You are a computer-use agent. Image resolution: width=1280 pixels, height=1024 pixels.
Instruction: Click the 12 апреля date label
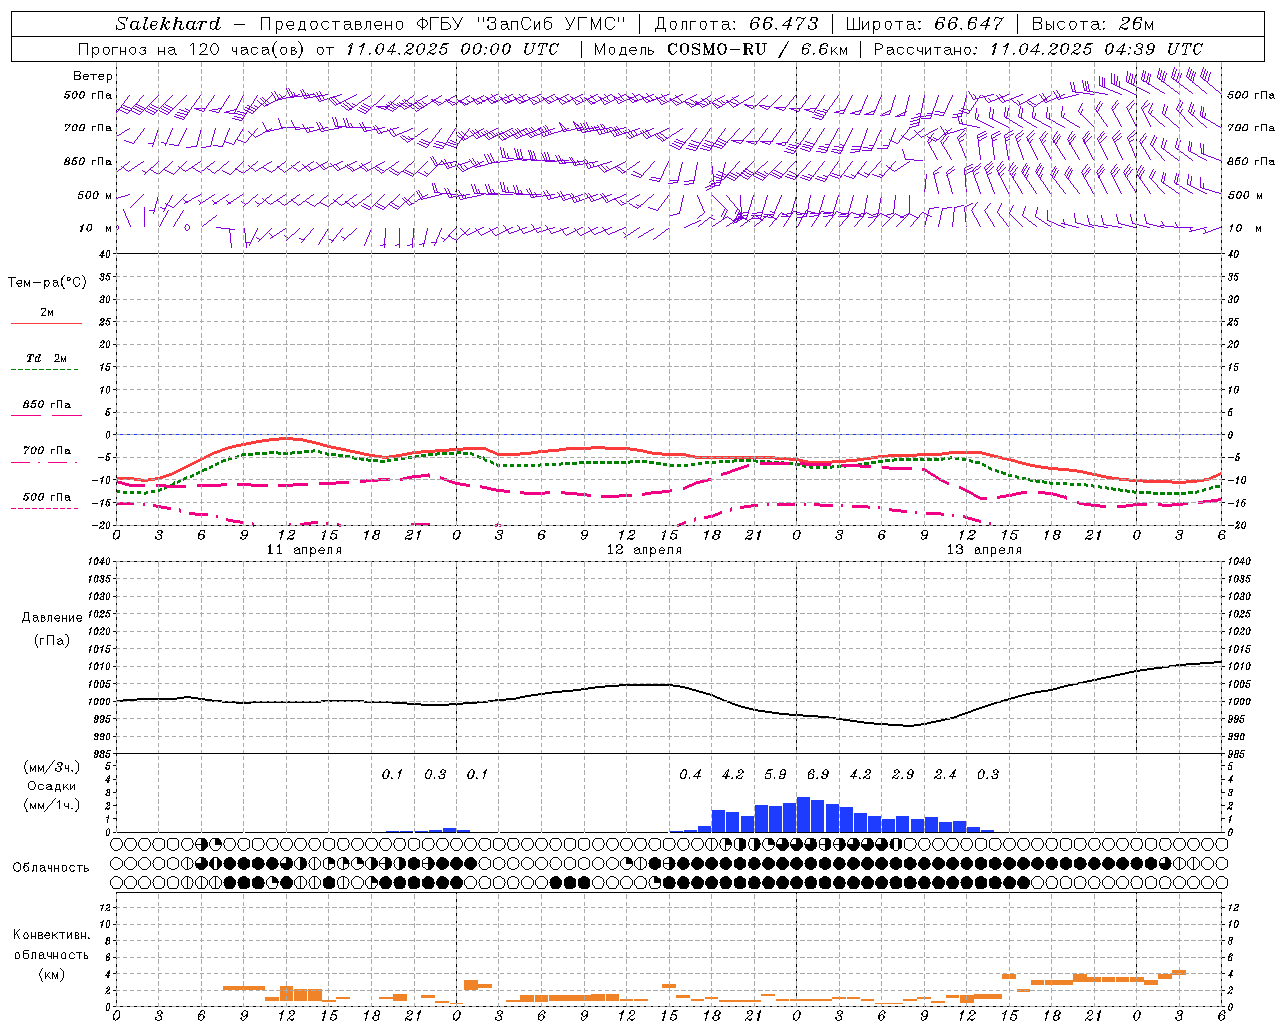(644, 549)
